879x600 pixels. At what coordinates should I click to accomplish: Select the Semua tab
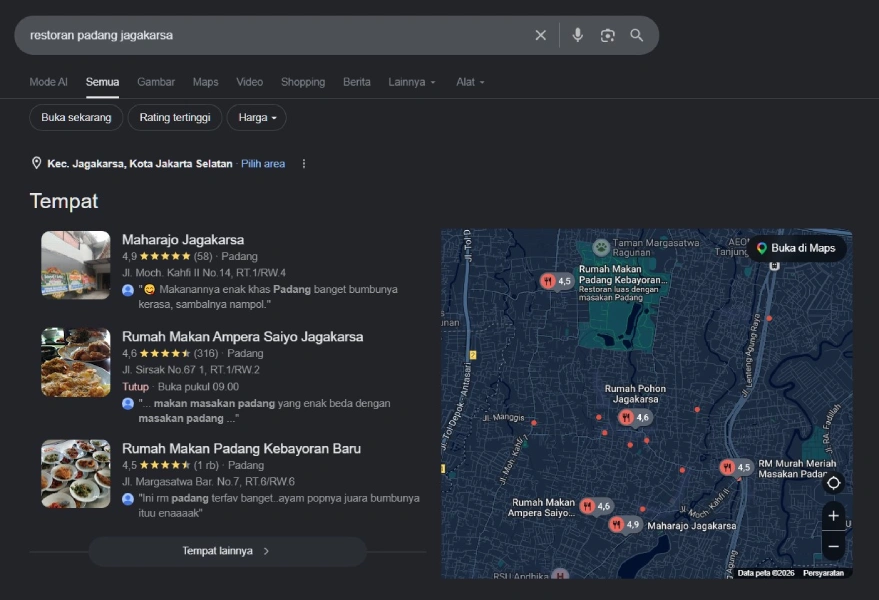[102, 82]
